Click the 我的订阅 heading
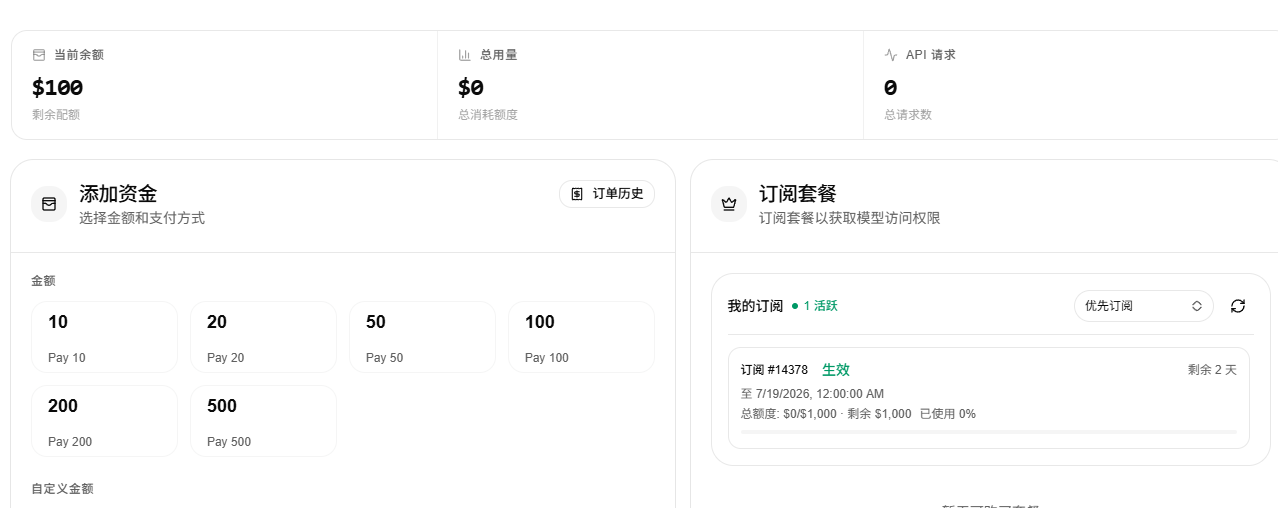1278x508 pixels. [755, 306]
